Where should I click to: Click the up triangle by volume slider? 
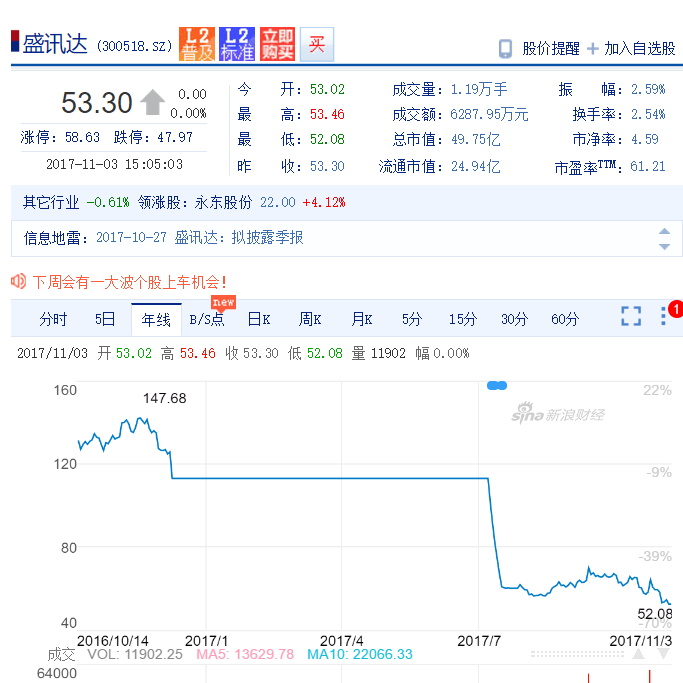point(639,653)
